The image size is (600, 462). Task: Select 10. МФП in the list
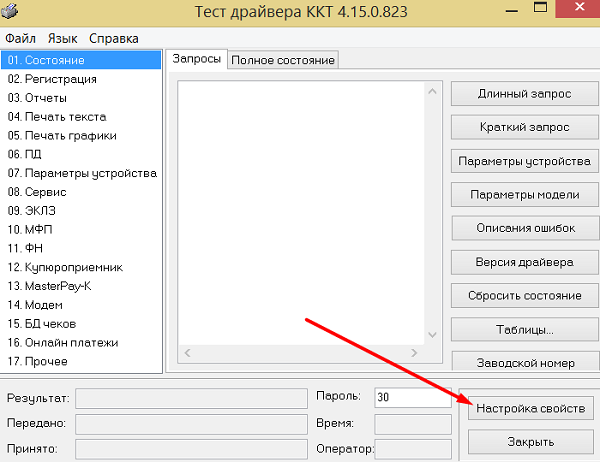[81, 229]
